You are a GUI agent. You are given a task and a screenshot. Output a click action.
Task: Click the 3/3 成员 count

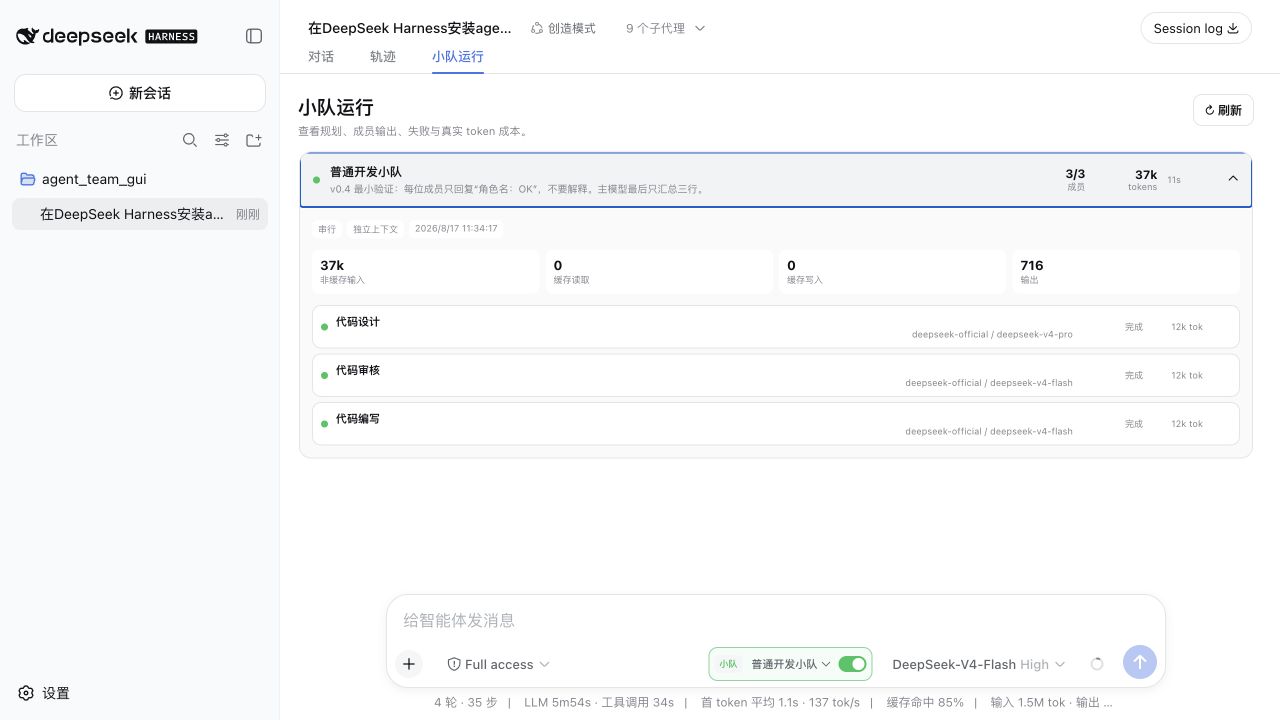[x=1075, y=179]
